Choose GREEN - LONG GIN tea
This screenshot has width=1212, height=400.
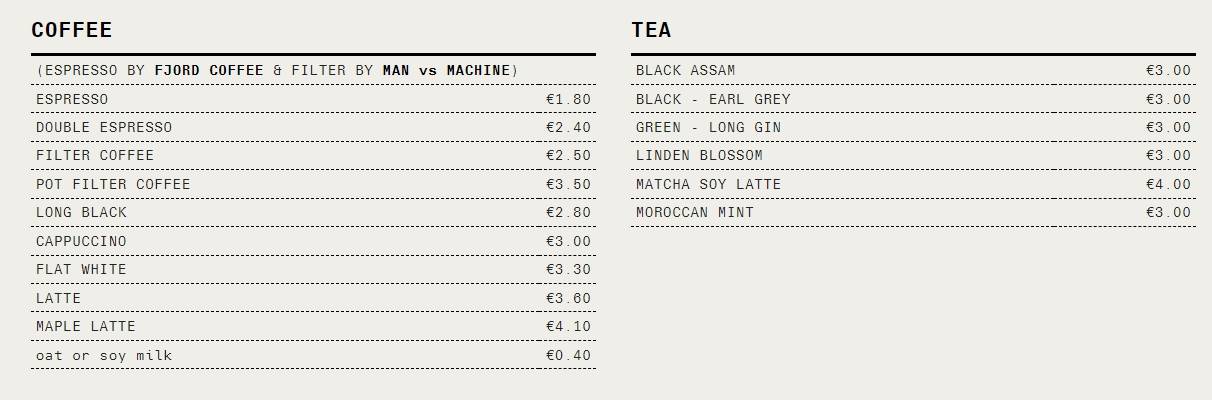(x=913, y=127)
